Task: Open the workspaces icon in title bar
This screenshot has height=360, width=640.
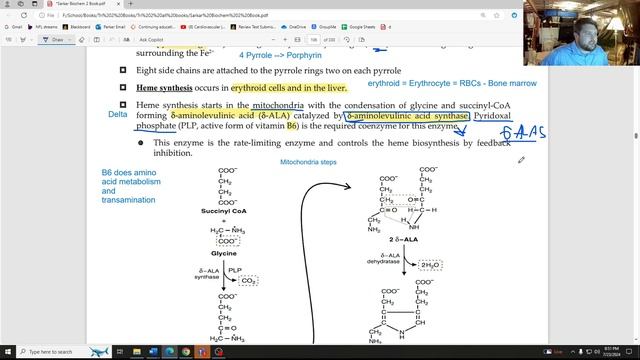Action: pos(20,4)
